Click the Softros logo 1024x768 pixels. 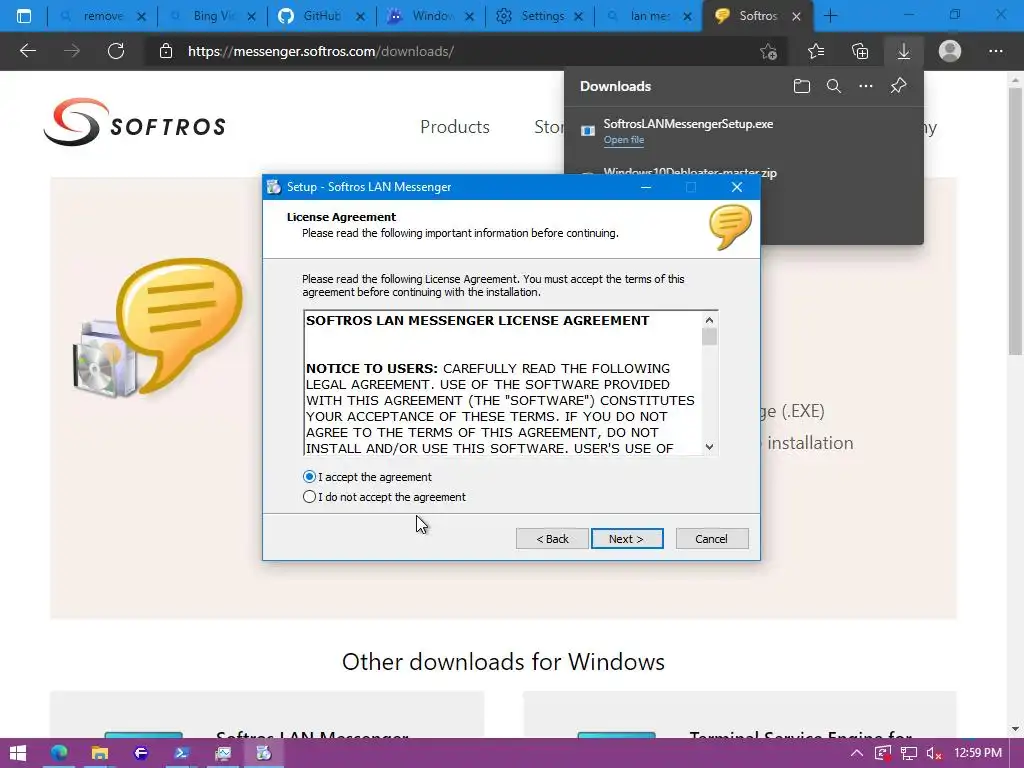[x=135, y=122]
